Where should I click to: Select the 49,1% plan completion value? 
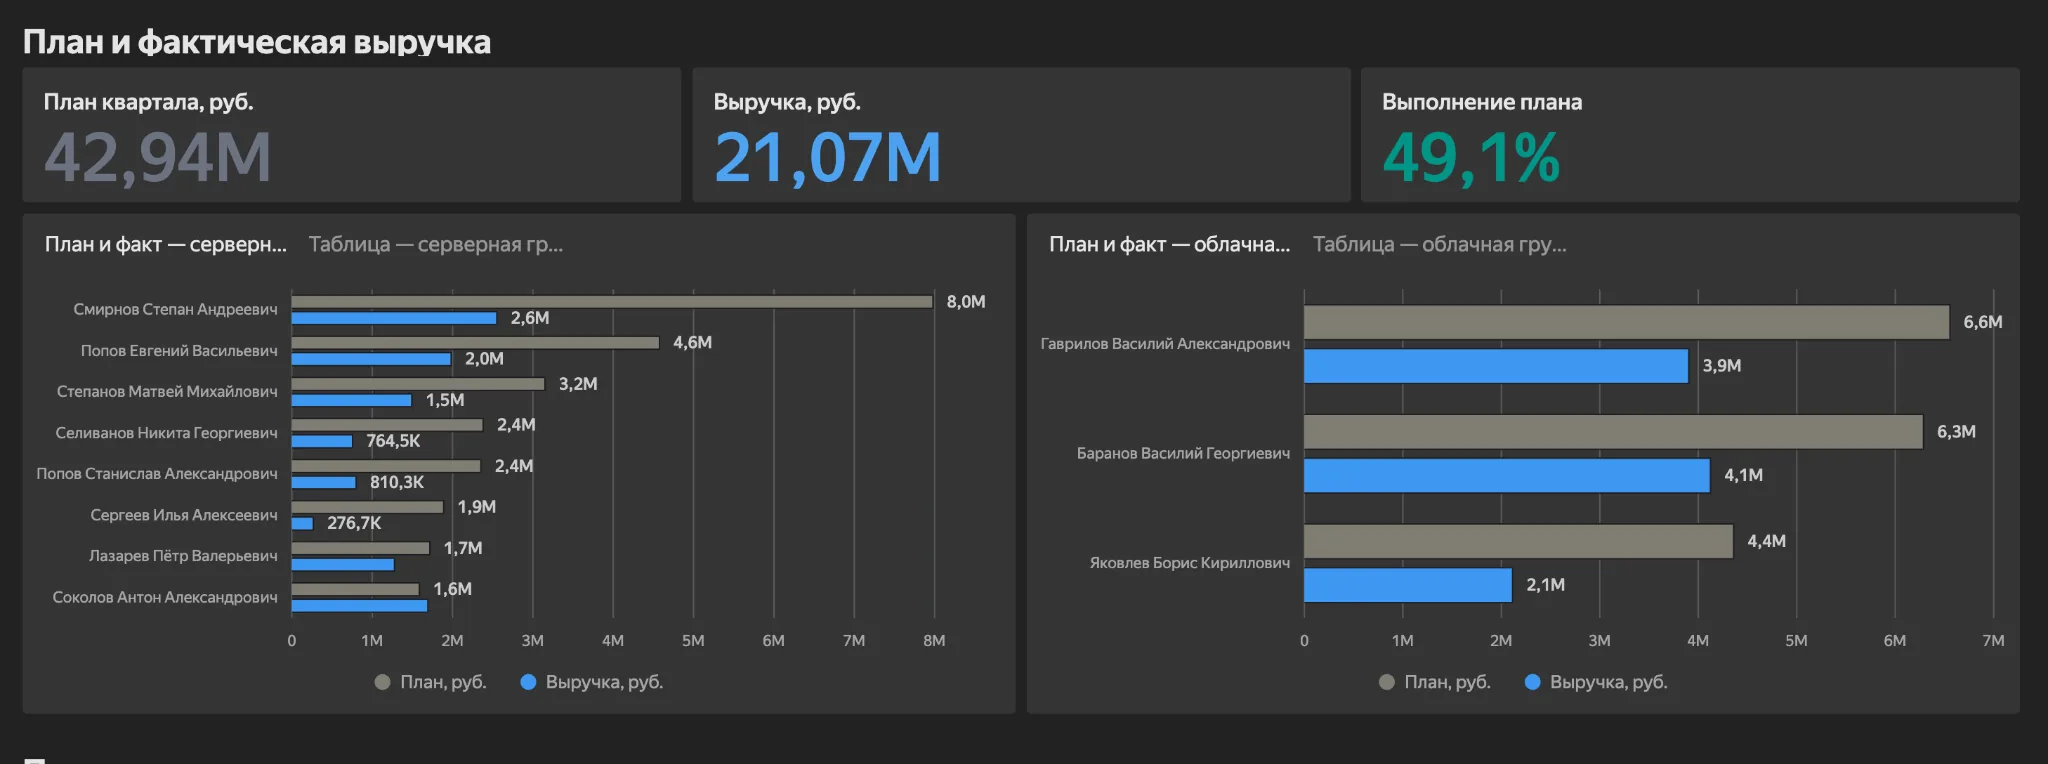pyautogui.click(x=1471, y=158)
